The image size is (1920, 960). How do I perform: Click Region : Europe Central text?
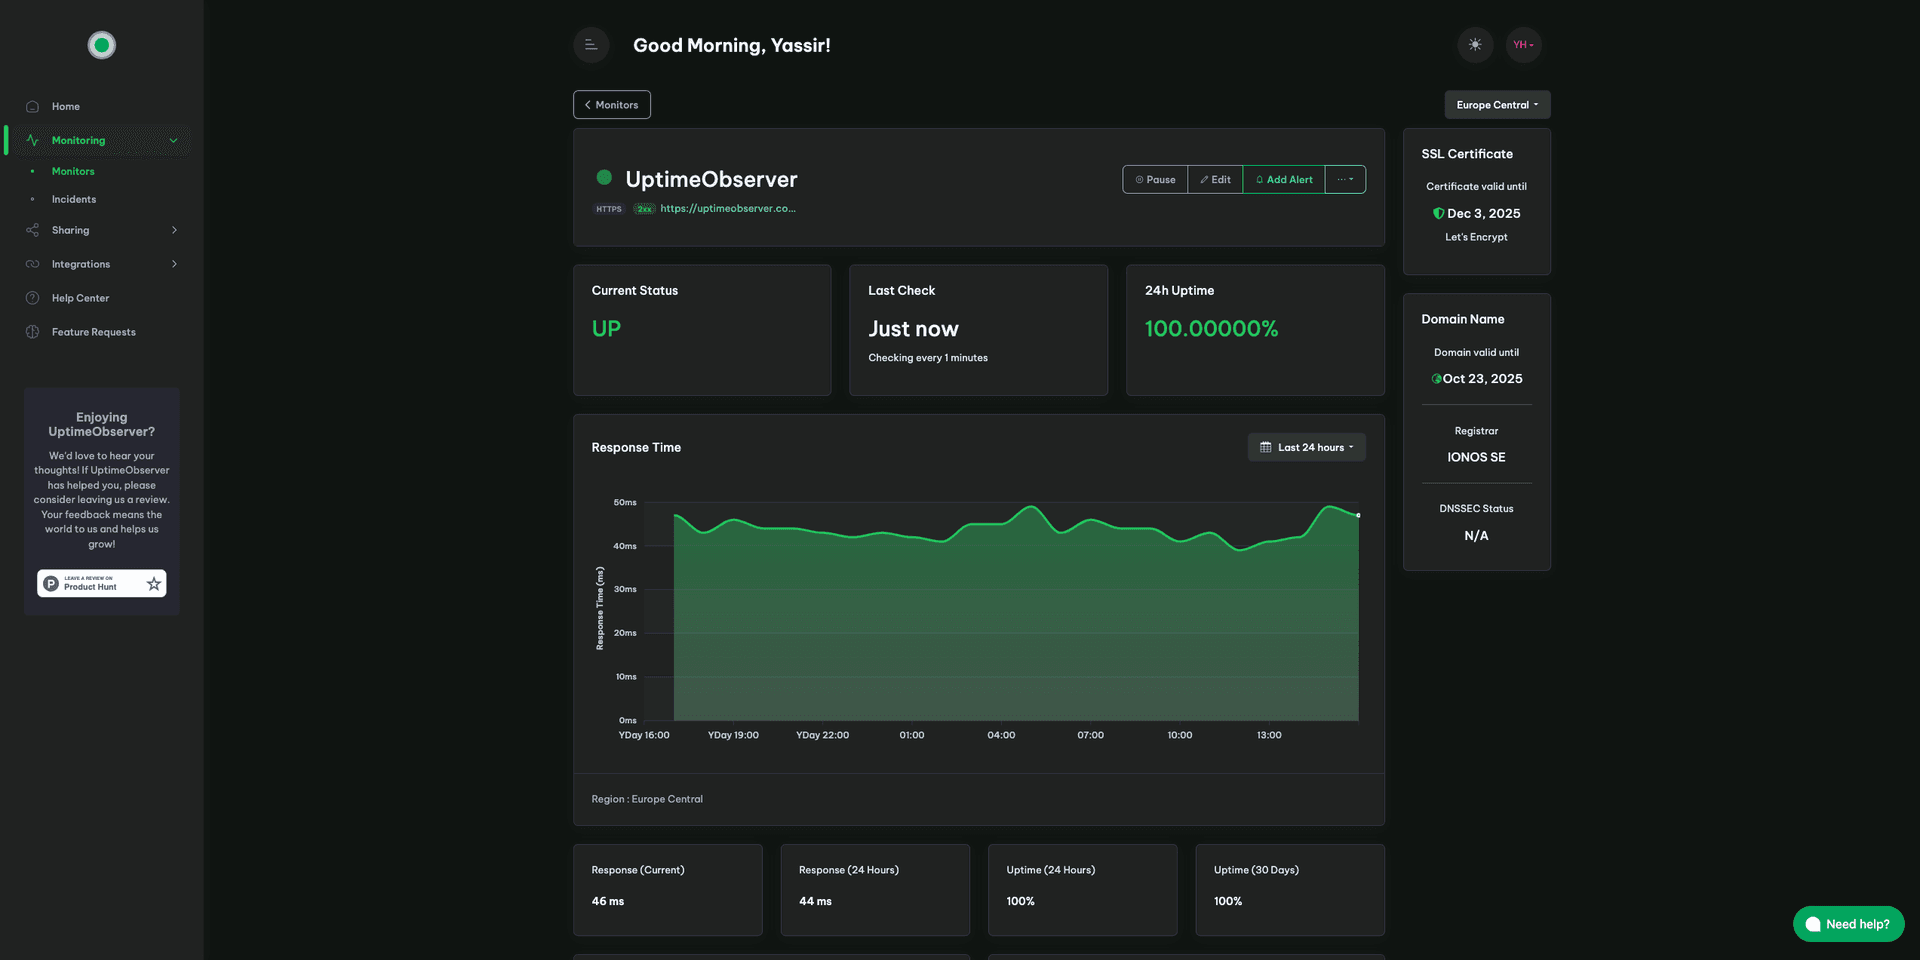pyautogui.click(x=647, y=799)
